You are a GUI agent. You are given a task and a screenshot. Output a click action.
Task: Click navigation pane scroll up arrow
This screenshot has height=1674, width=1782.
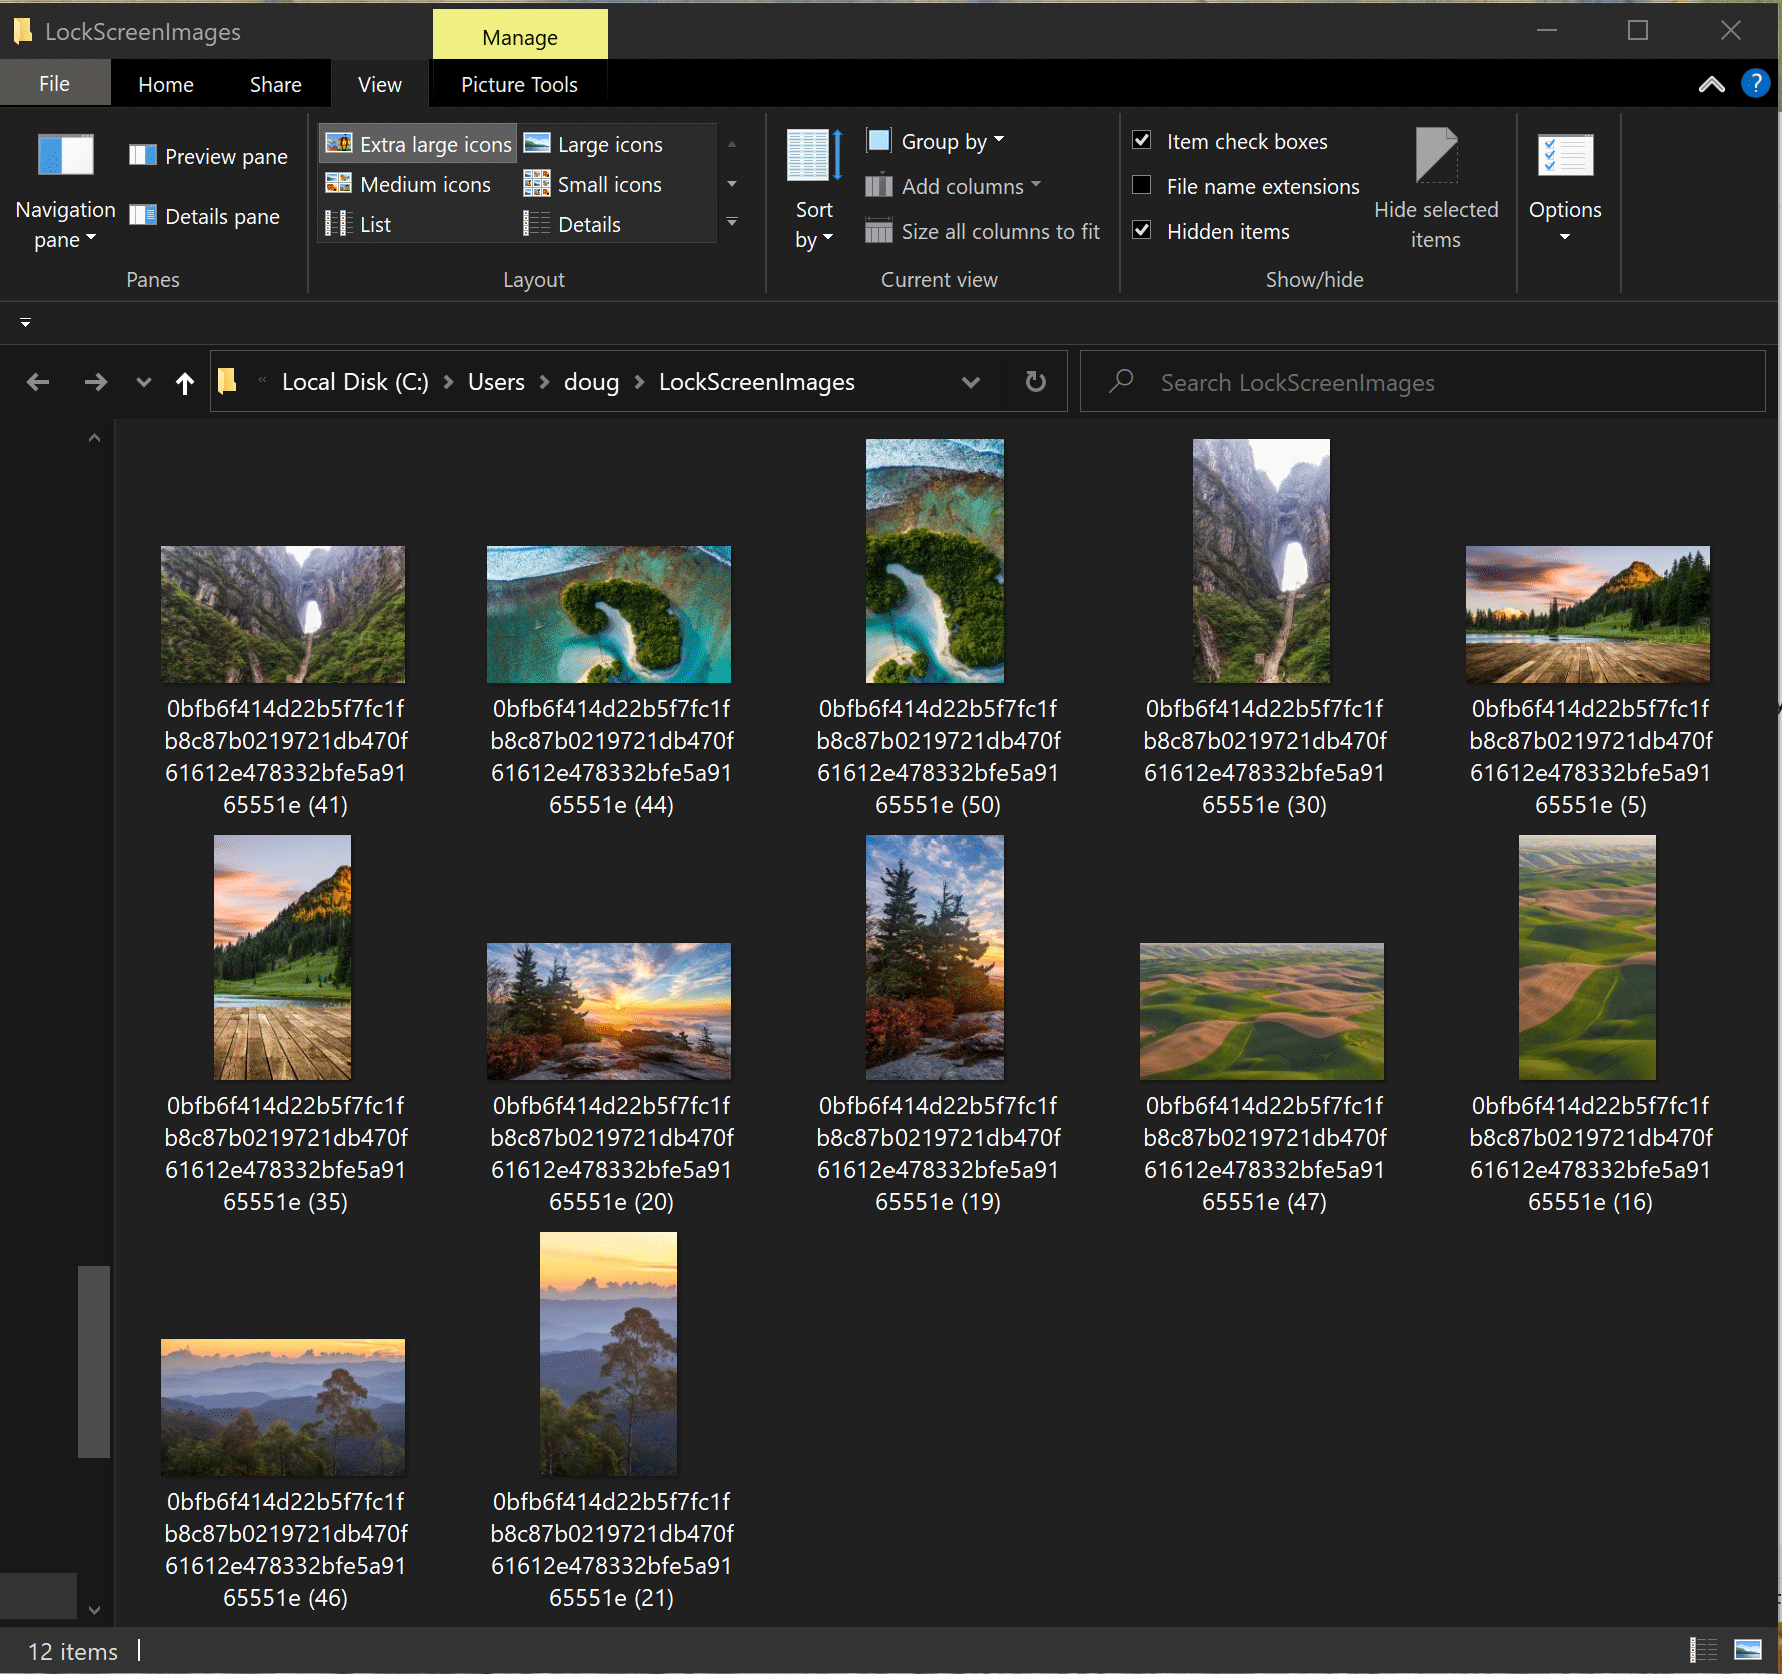coord(94,437)
